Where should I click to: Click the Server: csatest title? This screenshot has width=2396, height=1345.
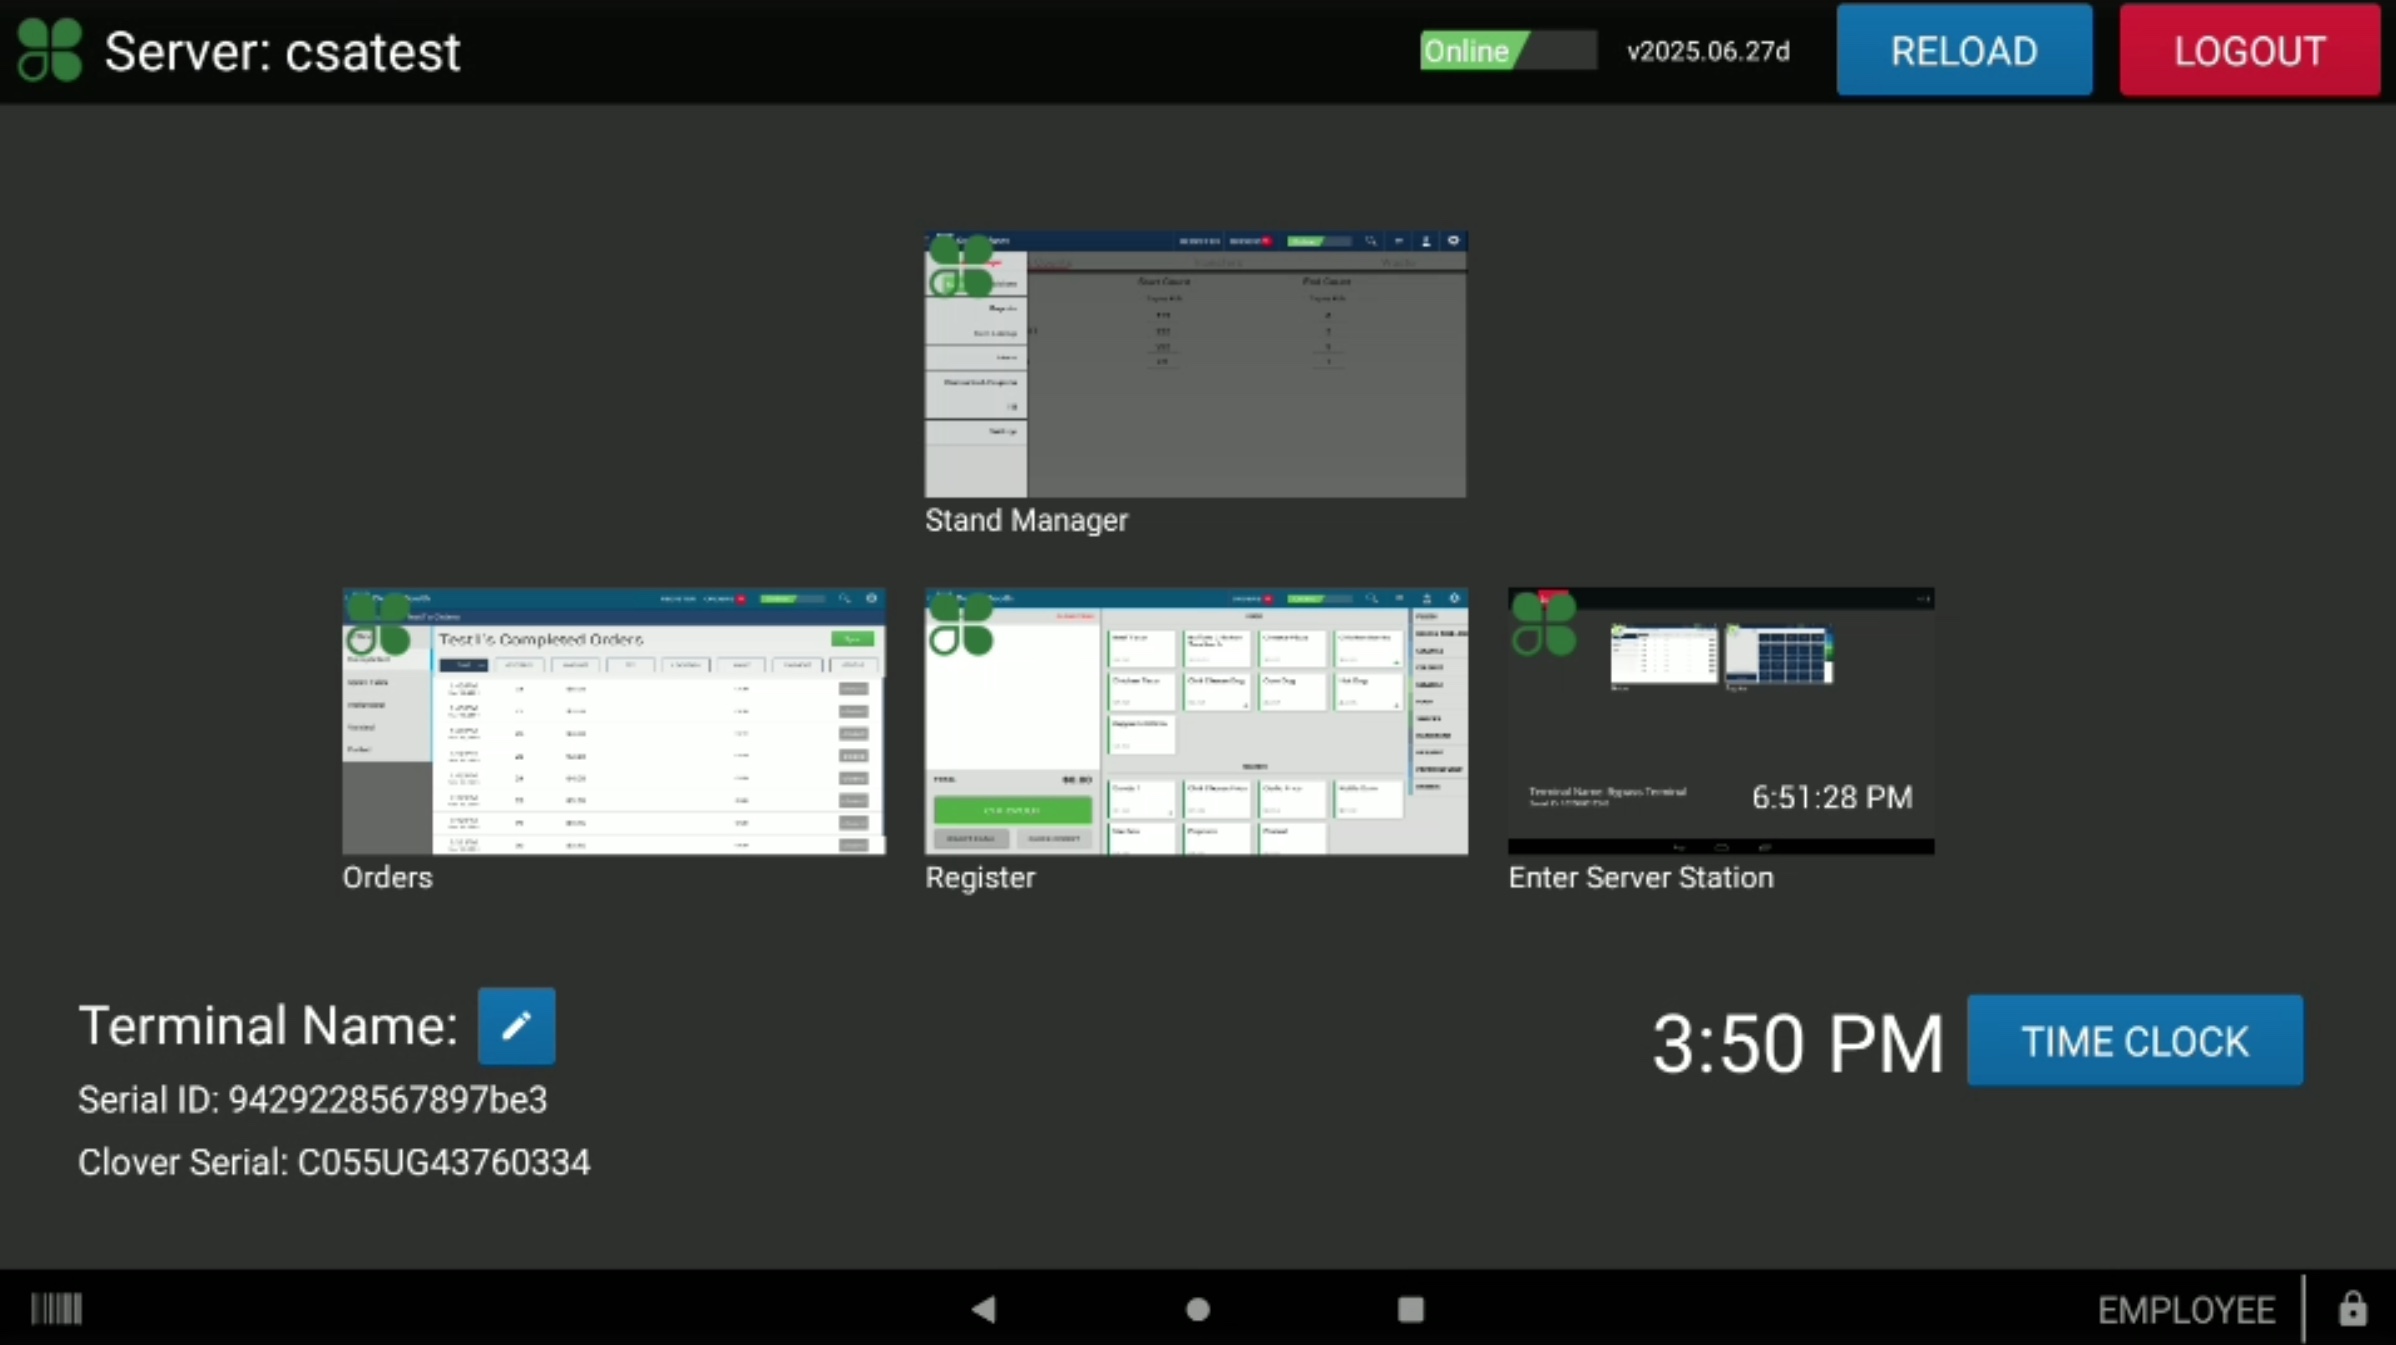(283, 52)
